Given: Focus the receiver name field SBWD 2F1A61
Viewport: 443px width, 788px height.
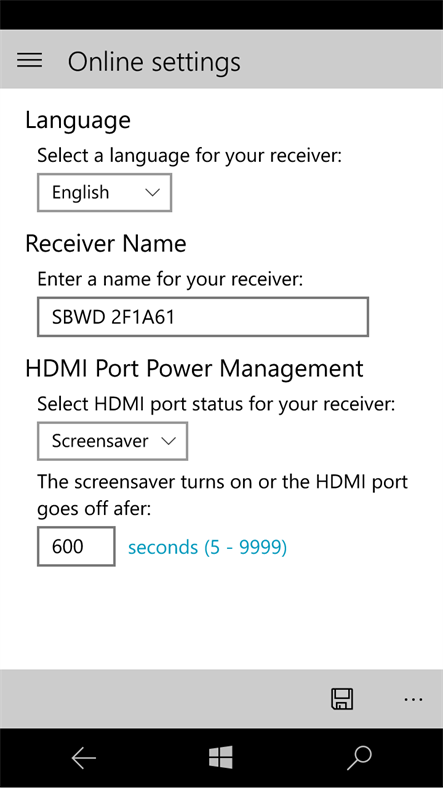Looking at the screenshot, I should (203, 317).
